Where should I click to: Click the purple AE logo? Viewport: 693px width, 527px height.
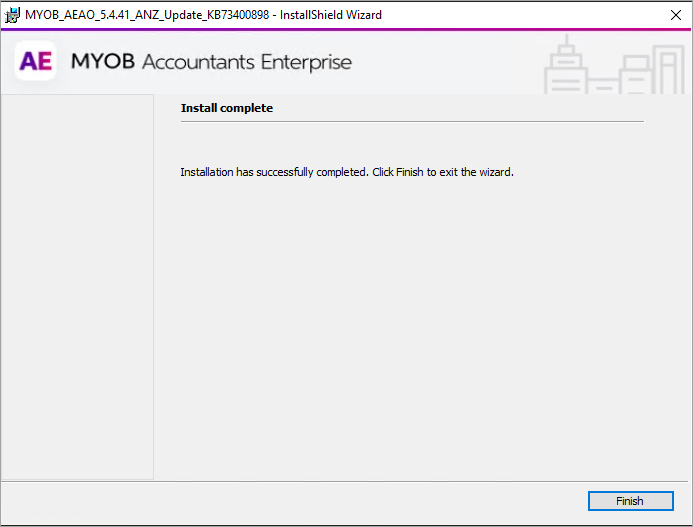pos(36,62)
